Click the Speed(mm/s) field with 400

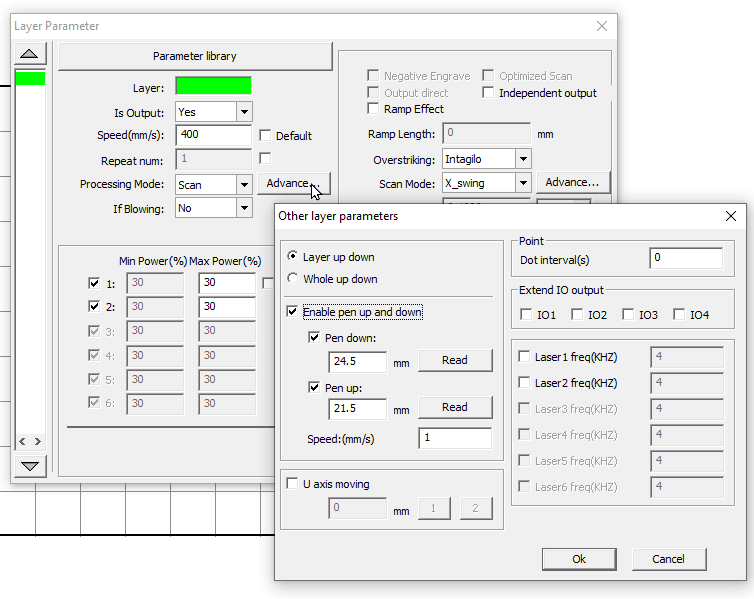pyautogui.click(x=214, y=135)
